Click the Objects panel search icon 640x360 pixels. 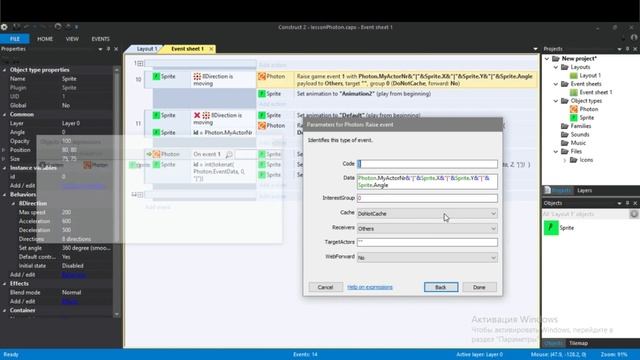coord(633,214)
